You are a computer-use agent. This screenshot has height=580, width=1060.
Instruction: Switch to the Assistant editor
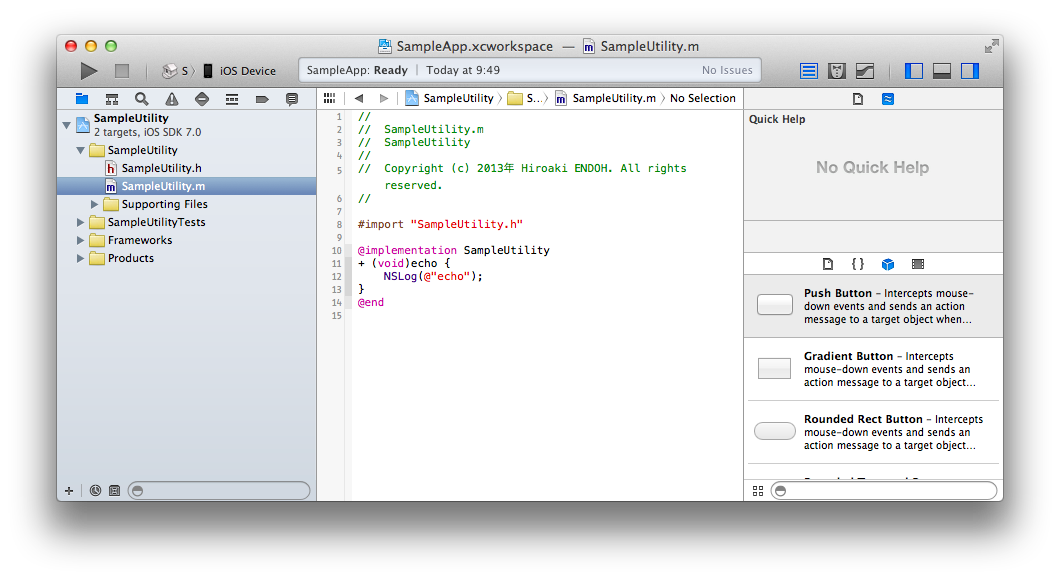(837, 71)
